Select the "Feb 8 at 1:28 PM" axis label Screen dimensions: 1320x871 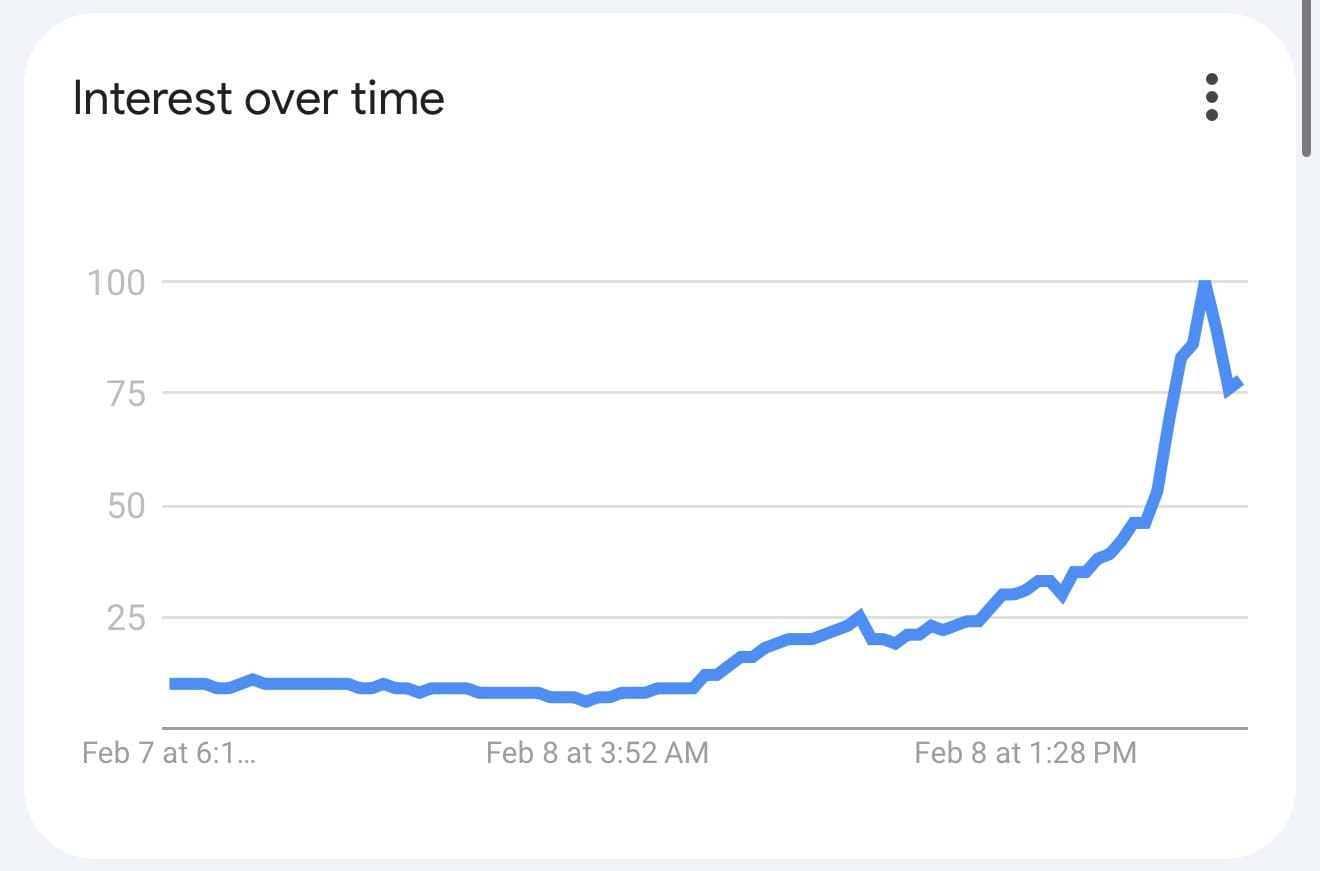click(x=1025, y=753)
